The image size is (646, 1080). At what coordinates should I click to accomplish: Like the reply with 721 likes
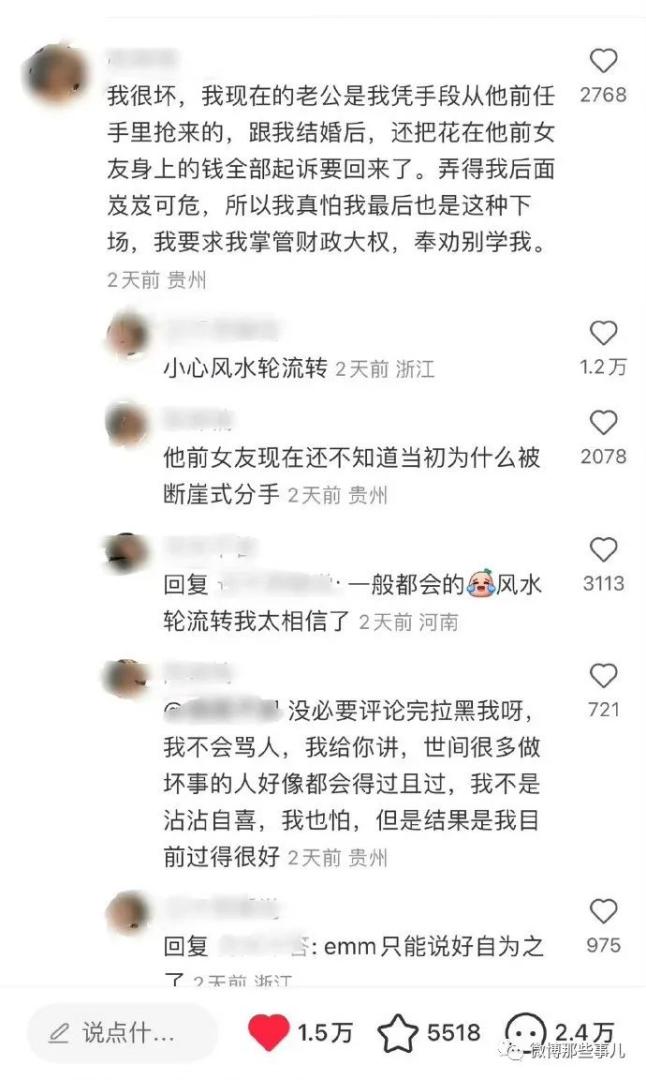[x=603, y=676]
